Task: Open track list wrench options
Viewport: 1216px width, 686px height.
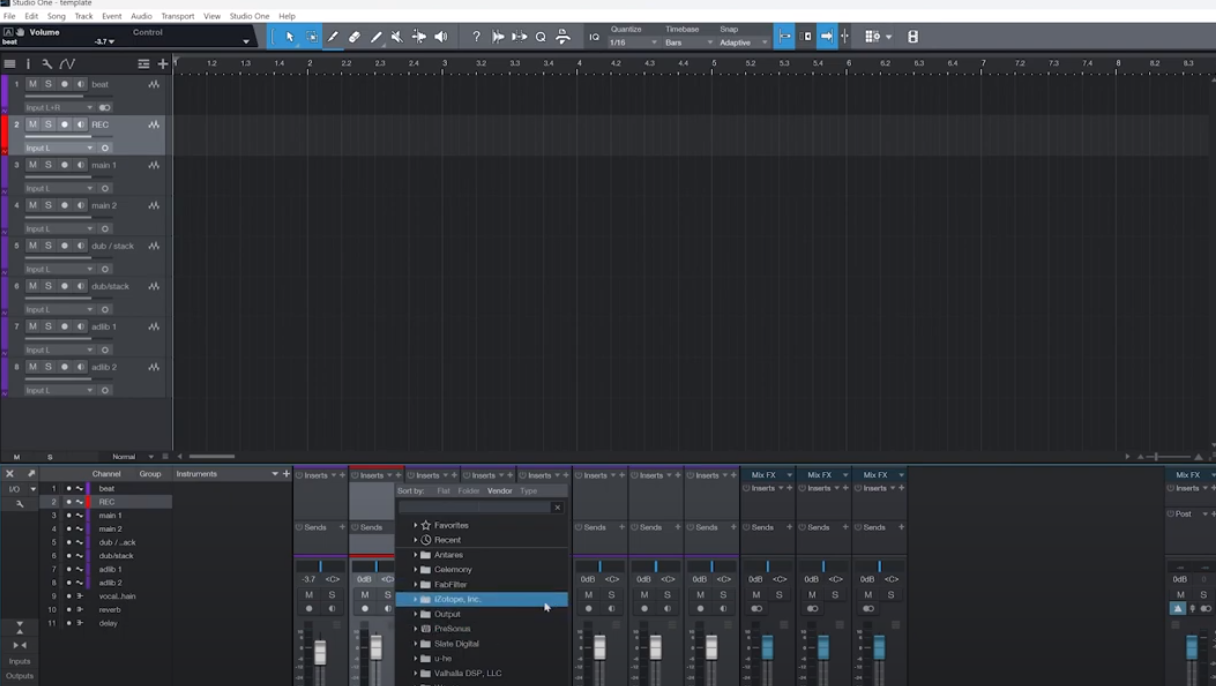Action: click(47, 64)
